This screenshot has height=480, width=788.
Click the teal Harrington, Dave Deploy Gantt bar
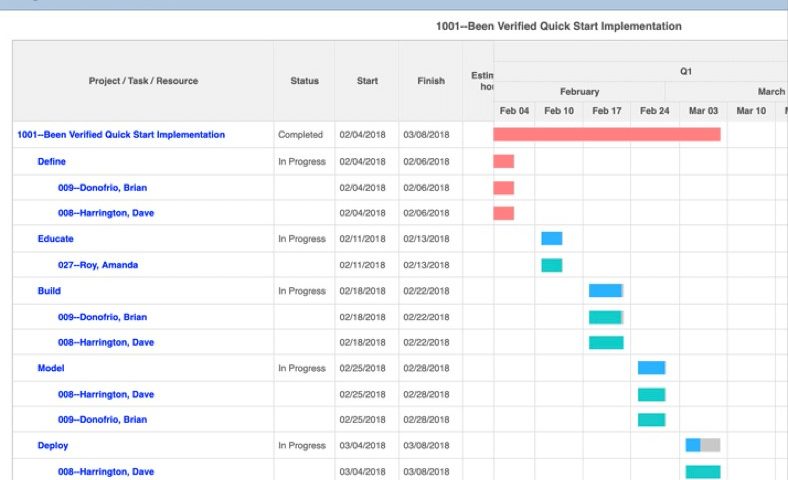pos(703,471)
